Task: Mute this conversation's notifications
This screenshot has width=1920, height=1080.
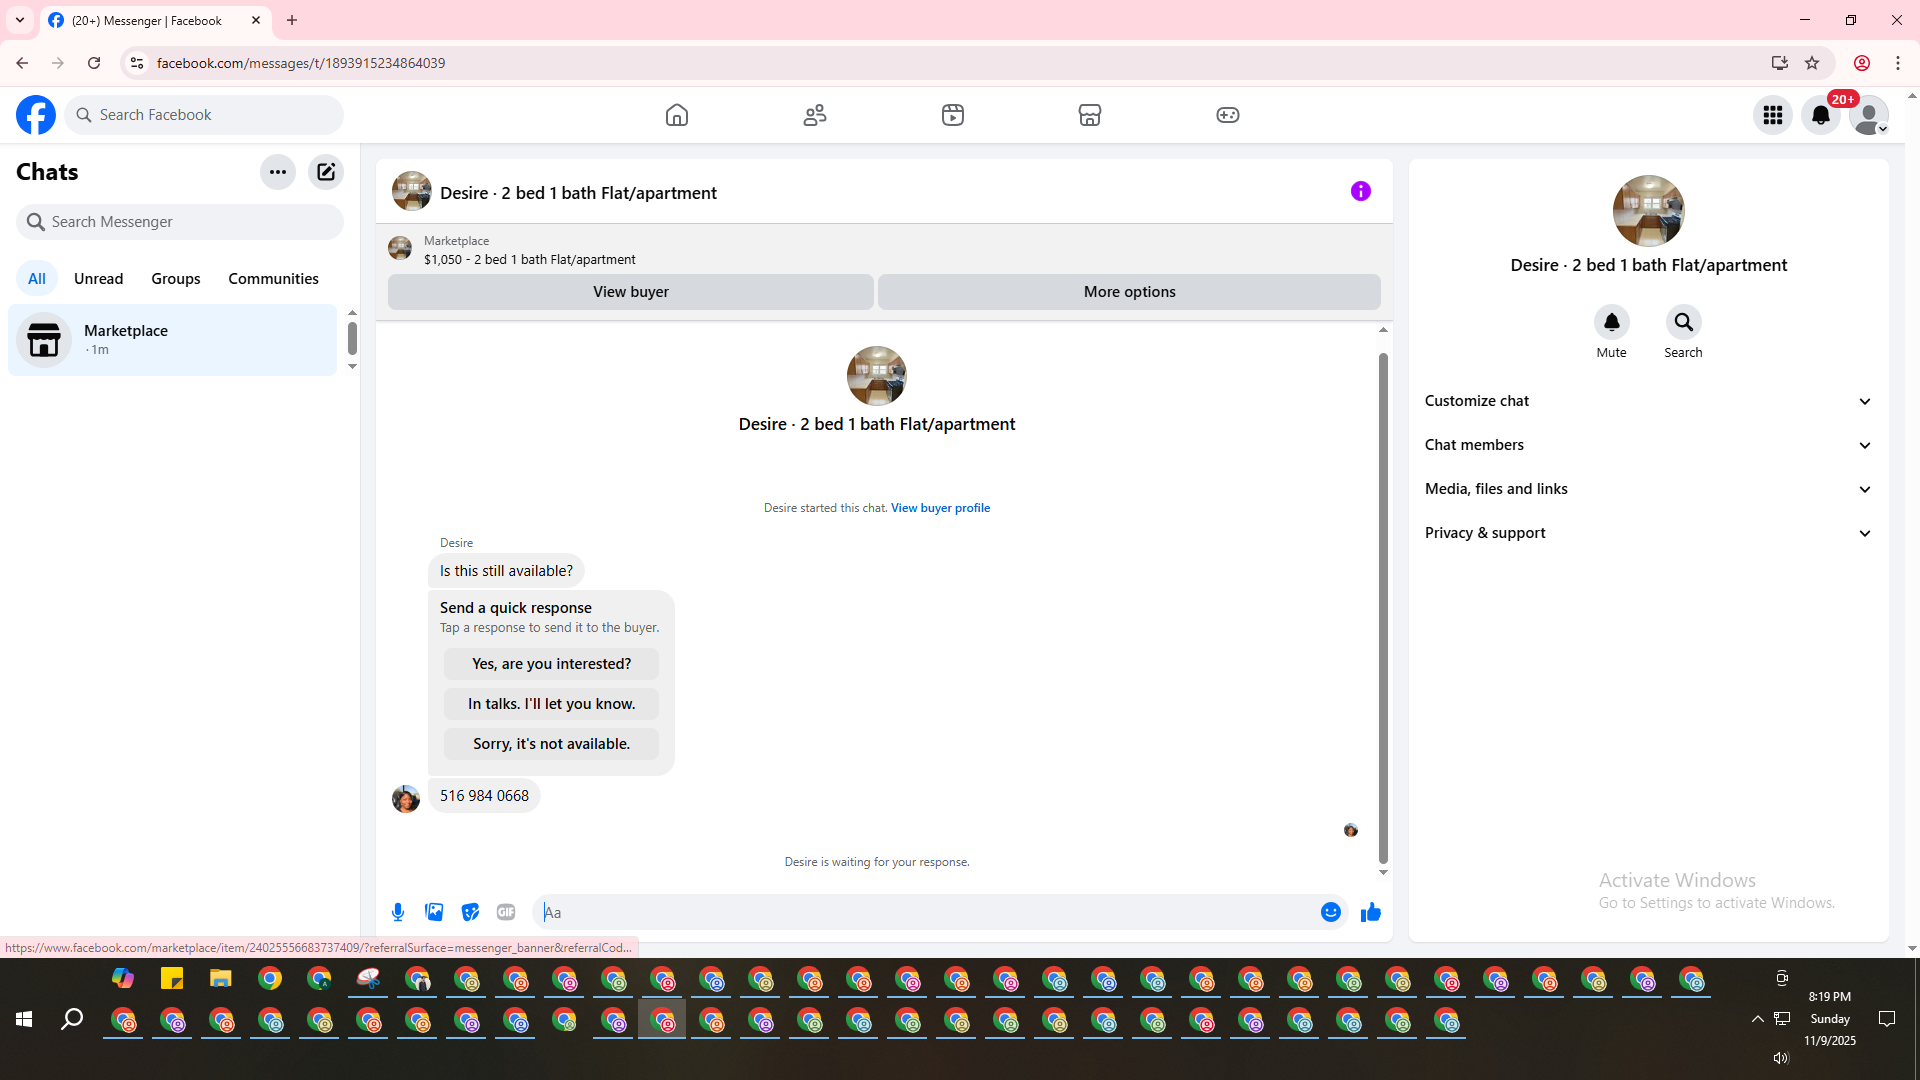Action: (1611, 322)
